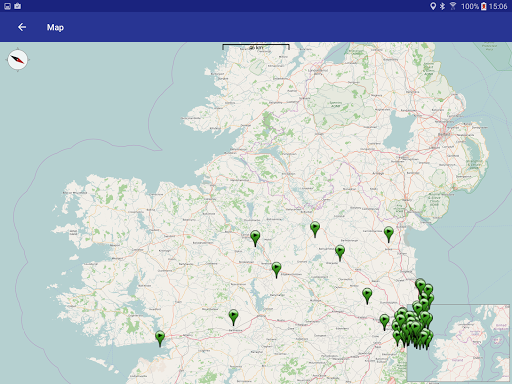The height and width of the screenshot is (384, 512).
Task: Open the clock showing 15:06
Action: coord(498,6)
